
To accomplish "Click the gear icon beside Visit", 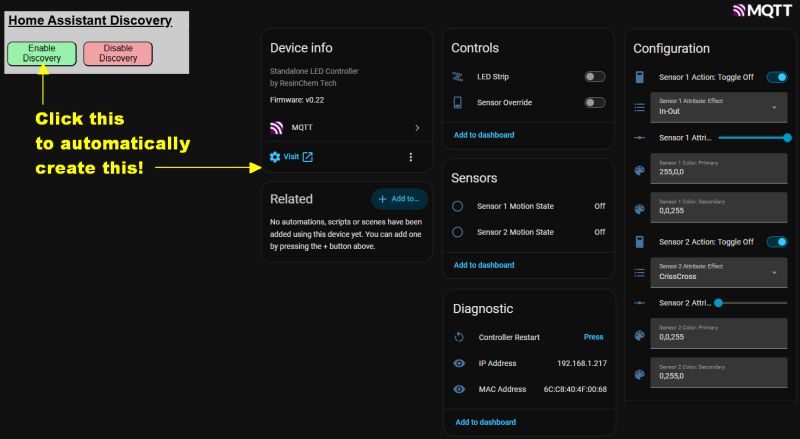I will (275, 157).
